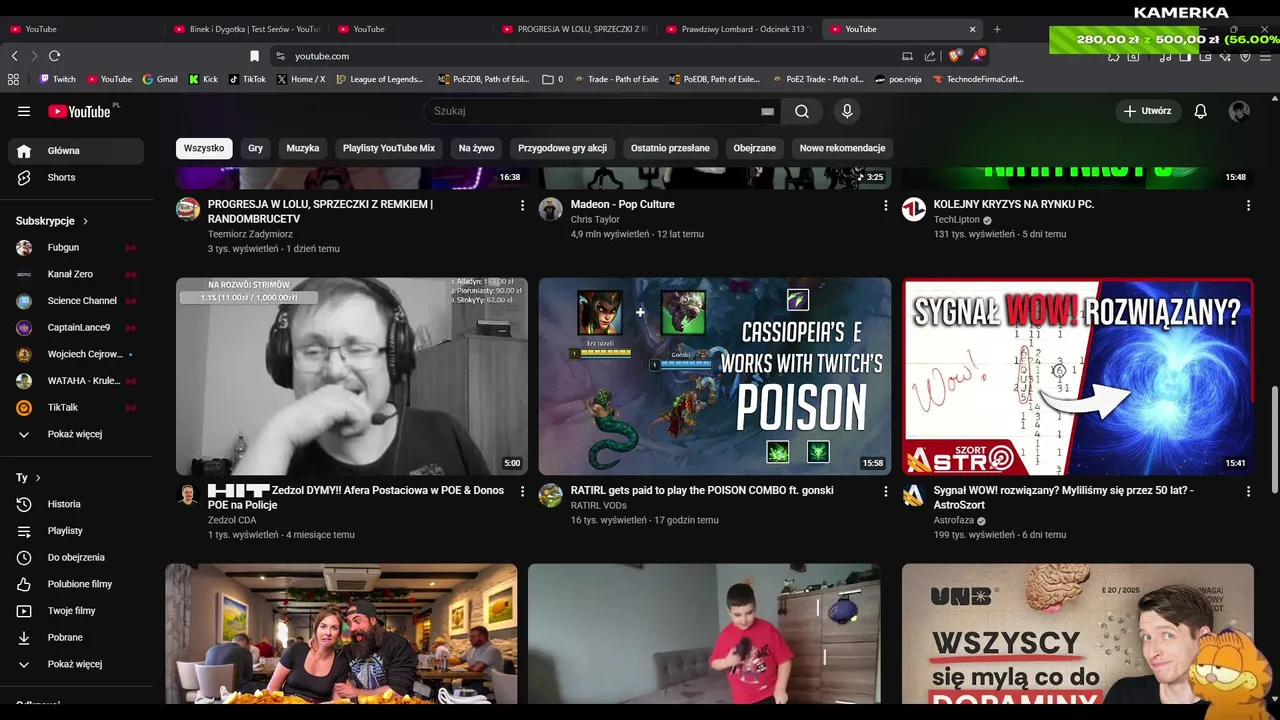Bookmark this page in address bar
The image size is (1280, 720).
(254, 56)
